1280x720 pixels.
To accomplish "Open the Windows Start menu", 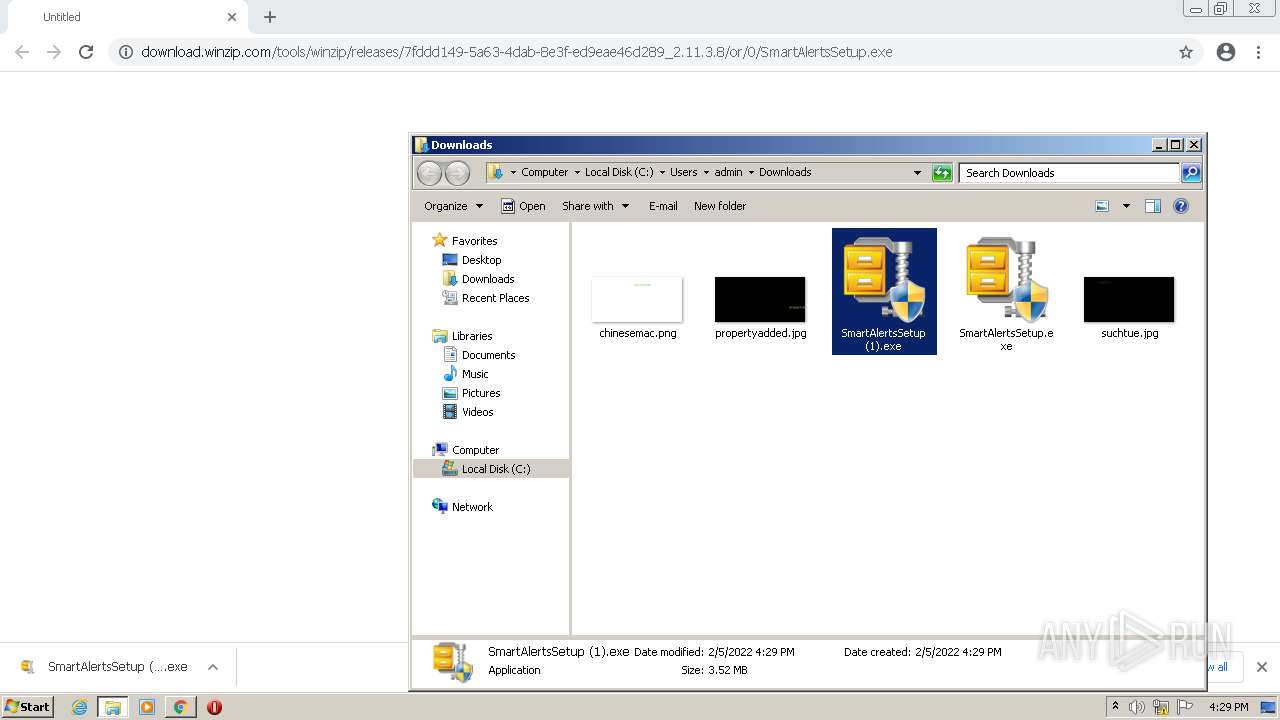I will 27,707.
